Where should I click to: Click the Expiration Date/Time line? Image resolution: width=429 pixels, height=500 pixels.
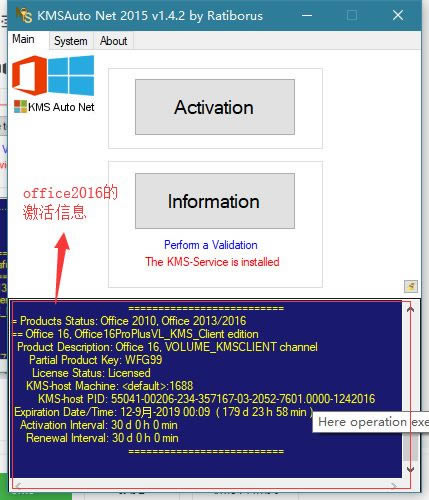[x=164, y=412]
